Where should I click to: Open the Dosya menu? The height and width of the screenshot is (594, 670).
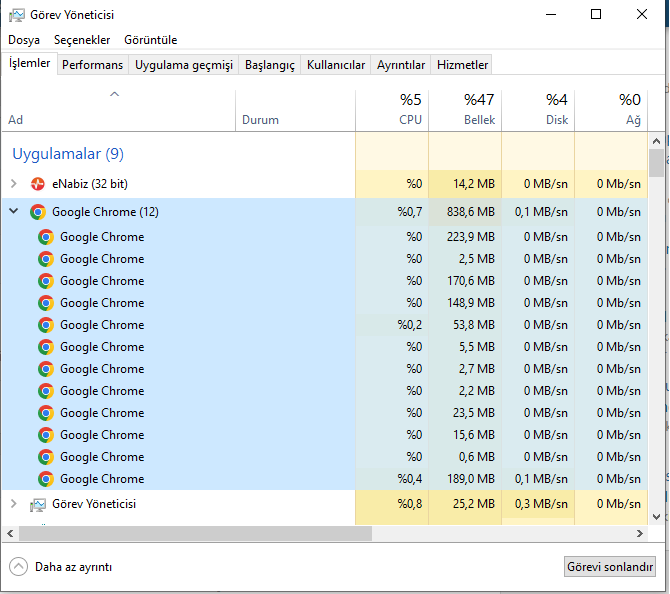pos(24,40)
